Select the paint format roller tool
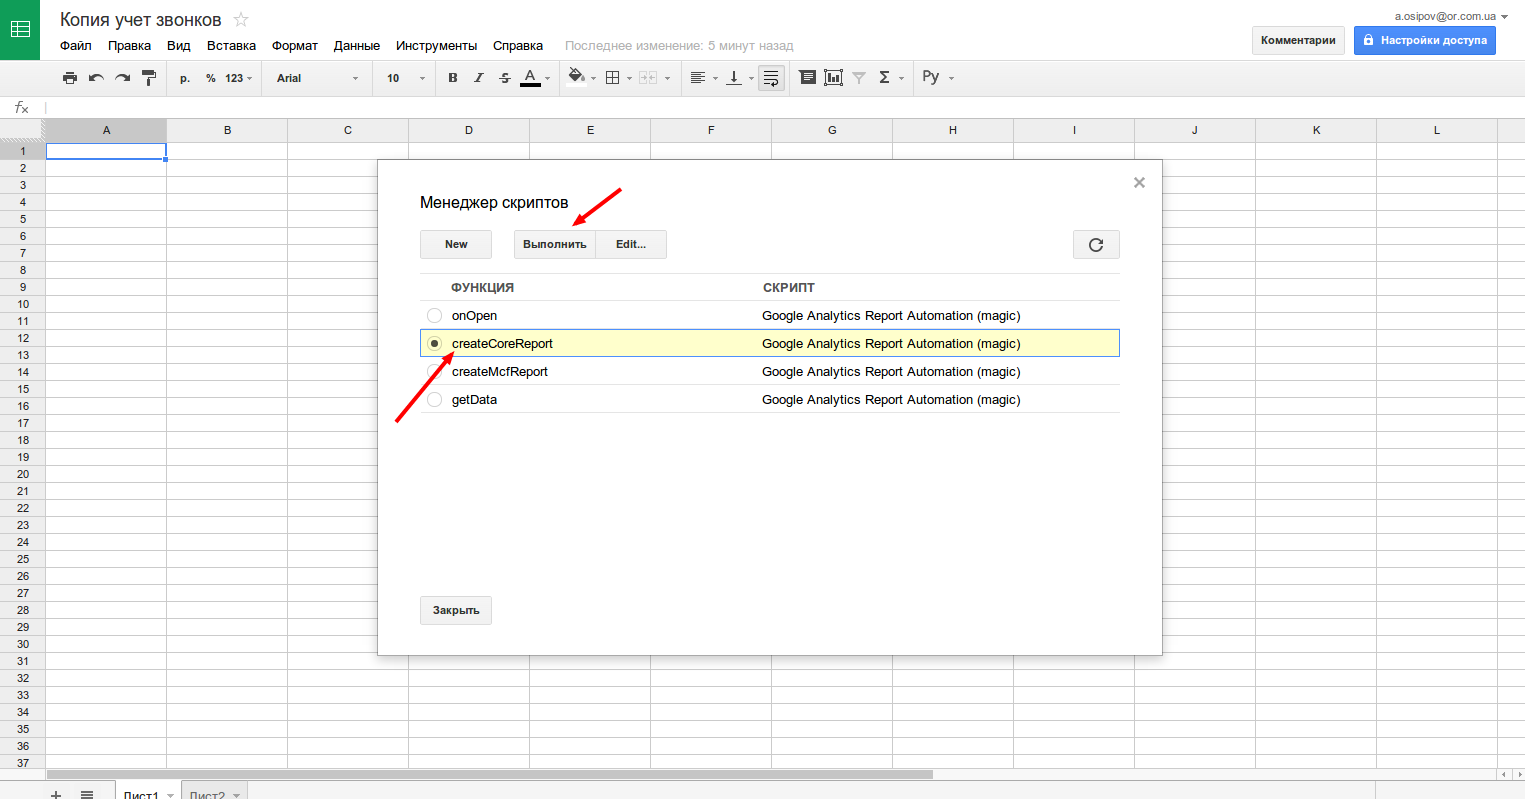Screen dimensions: 1525x799 point(149,78)
